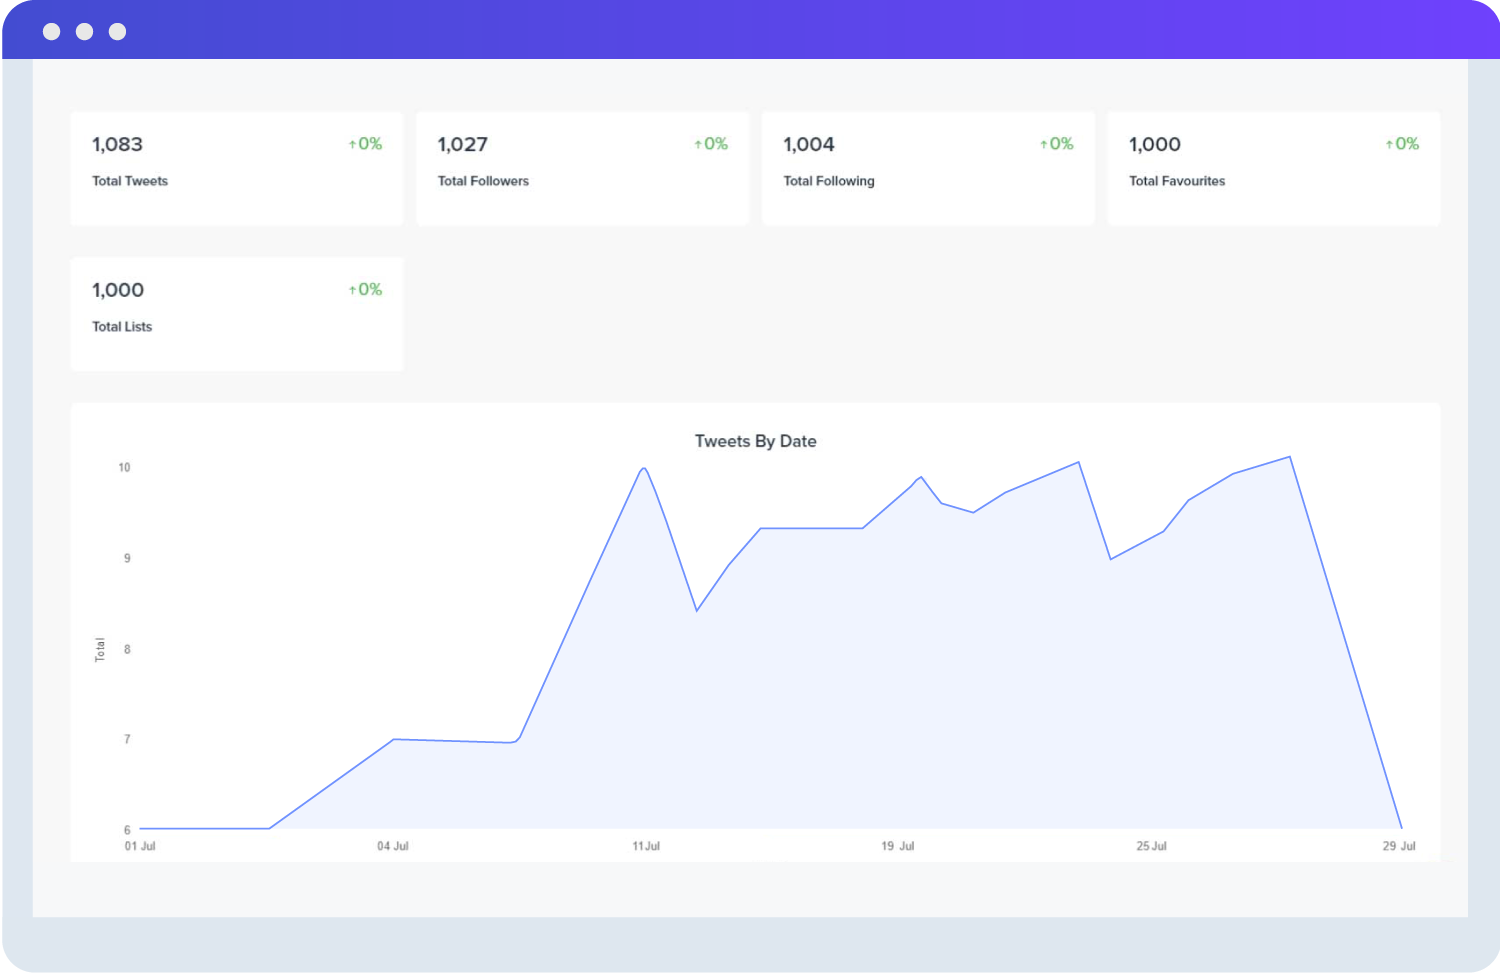This screenshot has width=1500, height=974.
Task: Click the Total Tweets 0% change indicator
Action: coord(365,144)
